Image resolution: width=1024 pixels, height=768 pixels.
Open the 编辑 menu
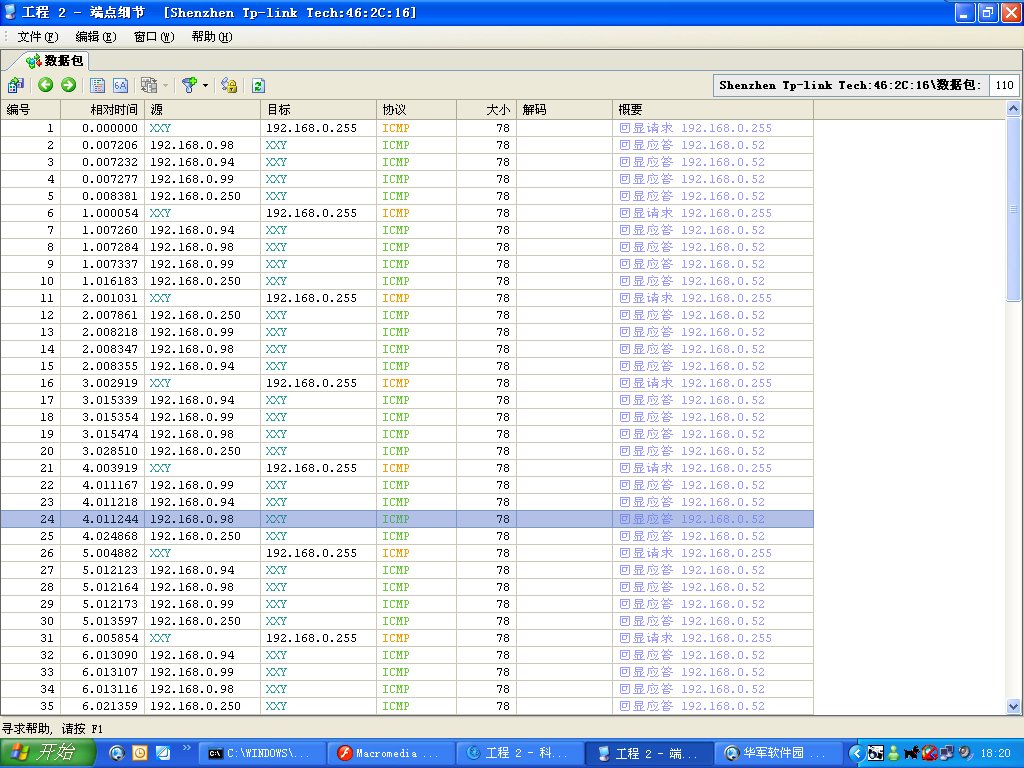coord(96,37)
